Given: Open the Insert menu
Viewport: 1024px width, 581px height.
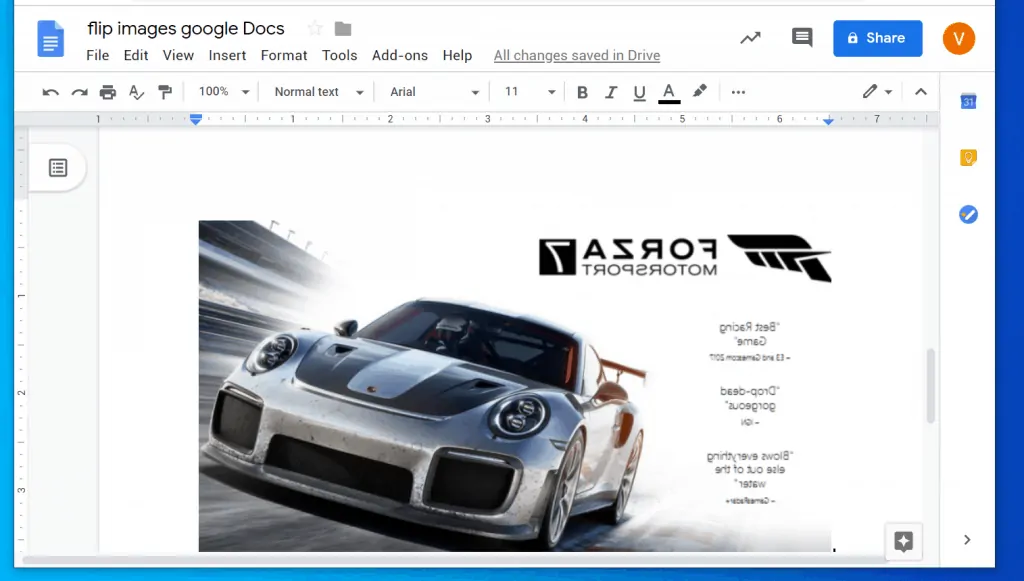Looking at the screenshot, I should coord(227,55).
